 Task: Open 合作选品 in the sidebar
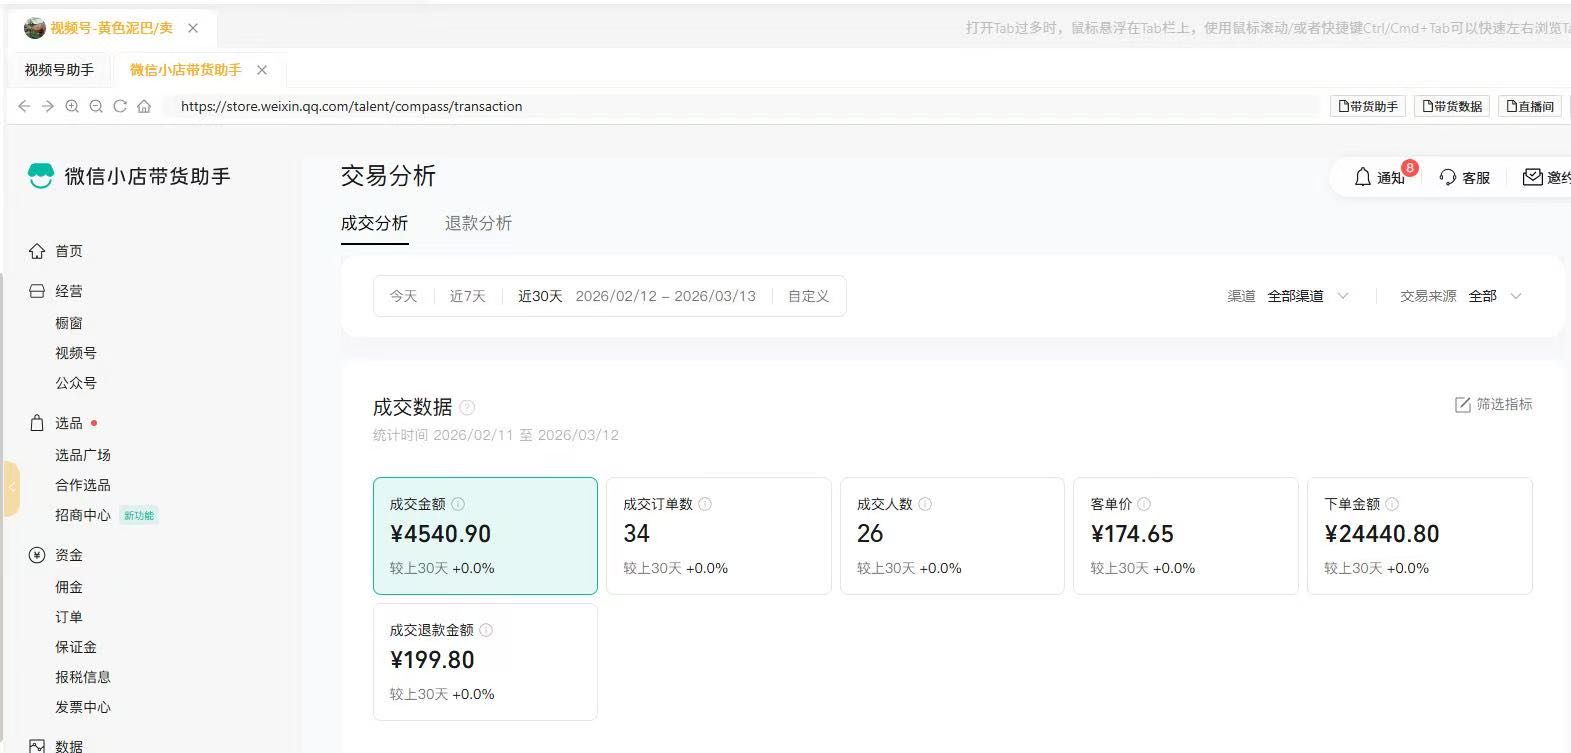point(83,485)
